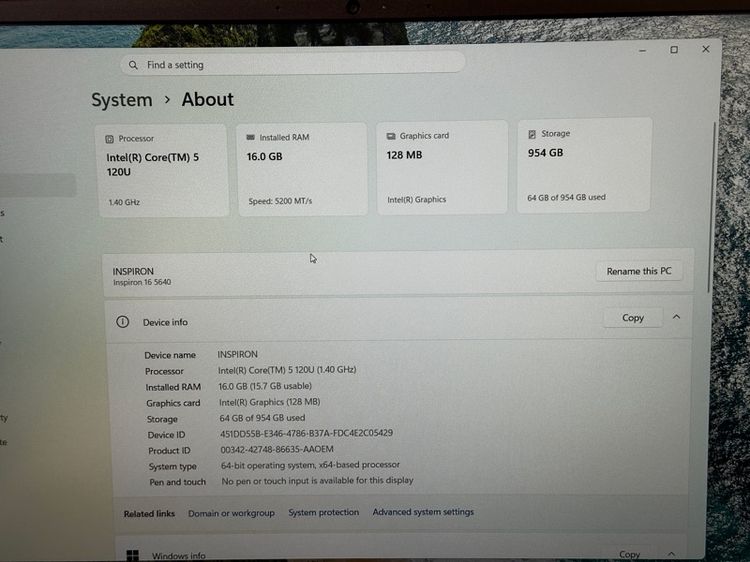Click the Device info circle icon
The height and width of the screenshot is (562, 750).
[x=122, y=322]
